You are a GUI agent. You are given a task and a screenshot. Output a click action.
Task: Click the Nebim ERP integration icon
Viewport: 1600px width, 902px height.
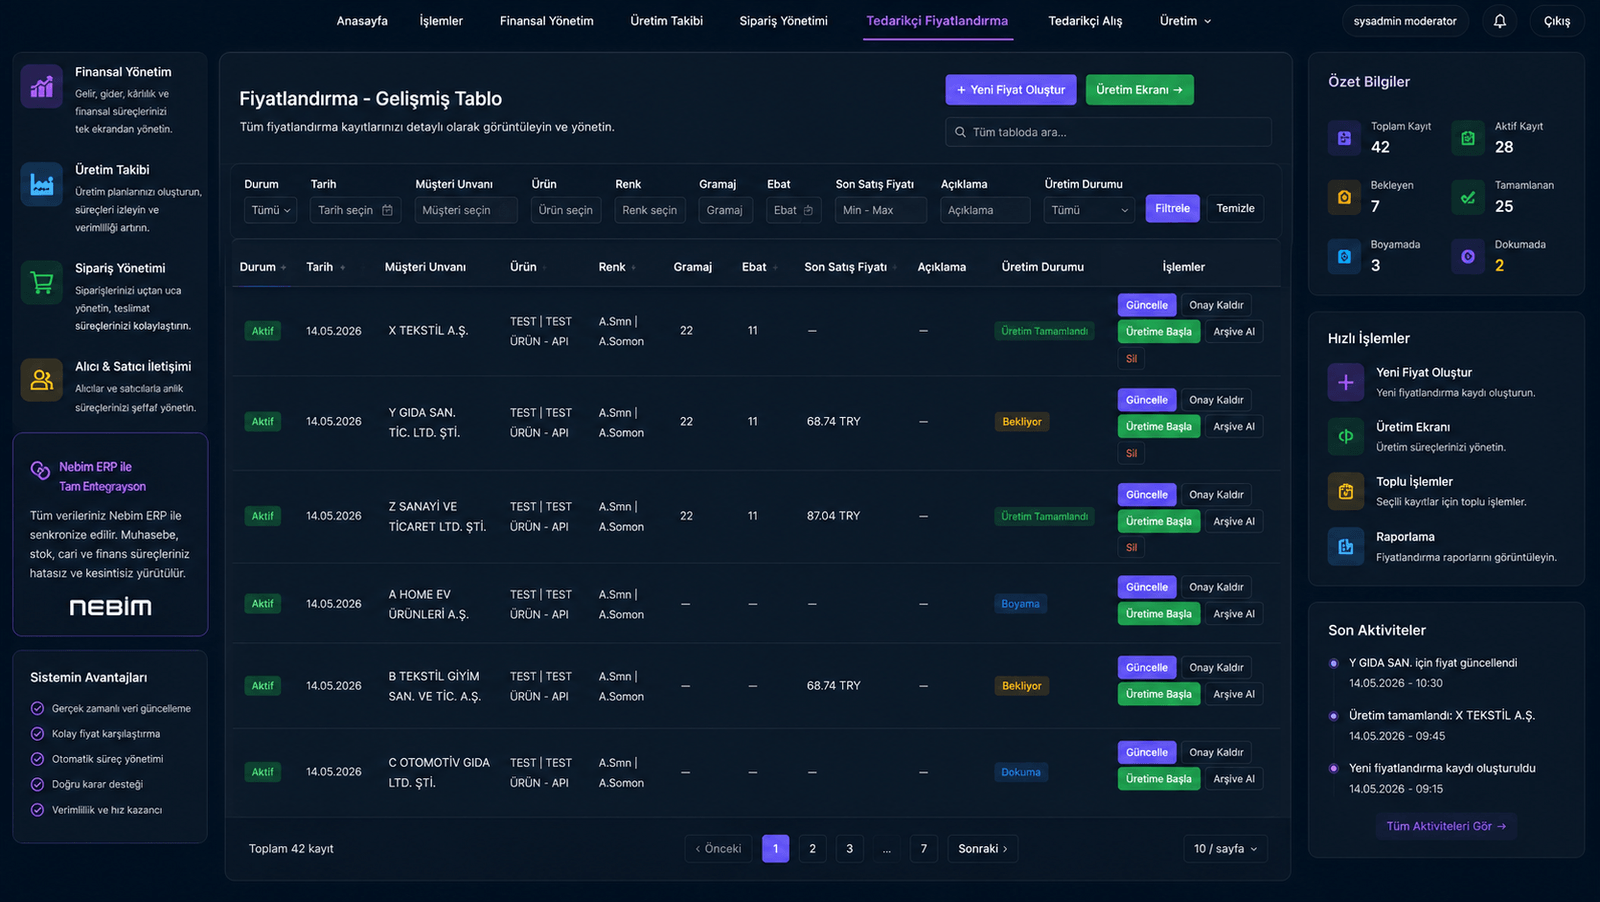click(40, 470)
